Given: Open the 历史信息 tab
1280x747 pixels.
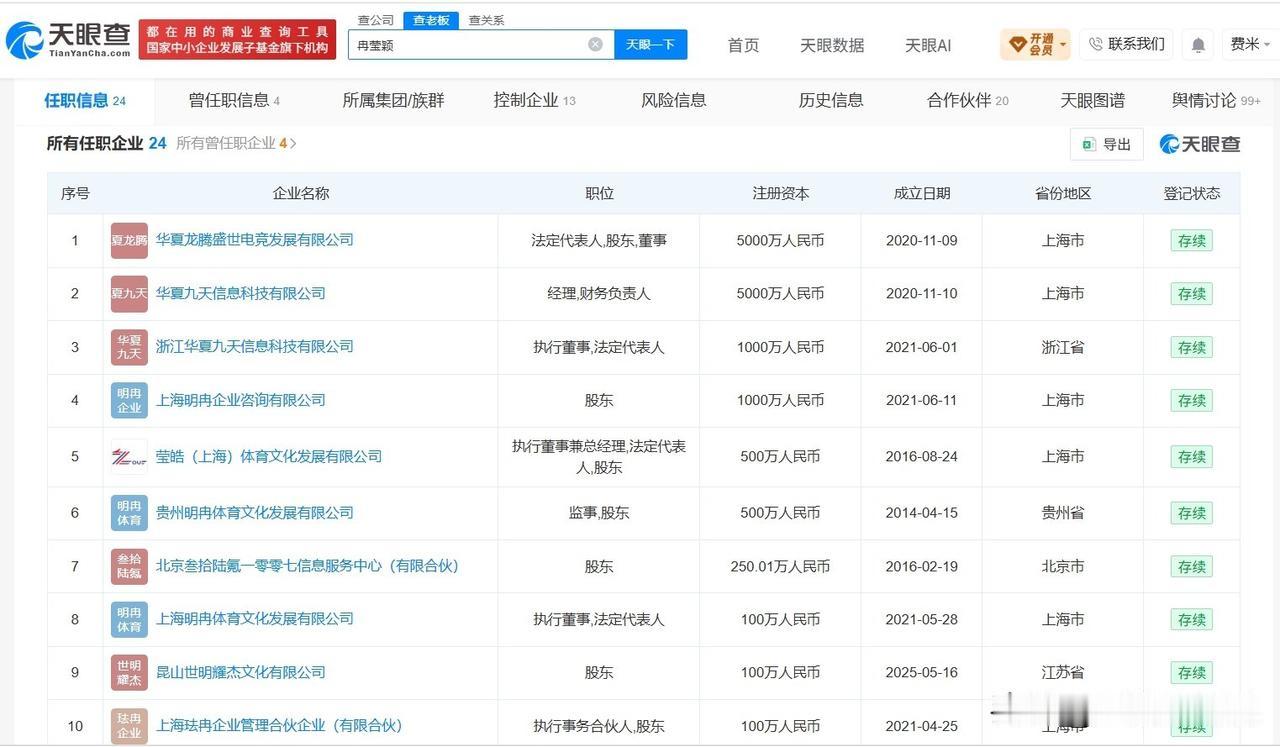Looking at the screenshot, I should point(831,100).
